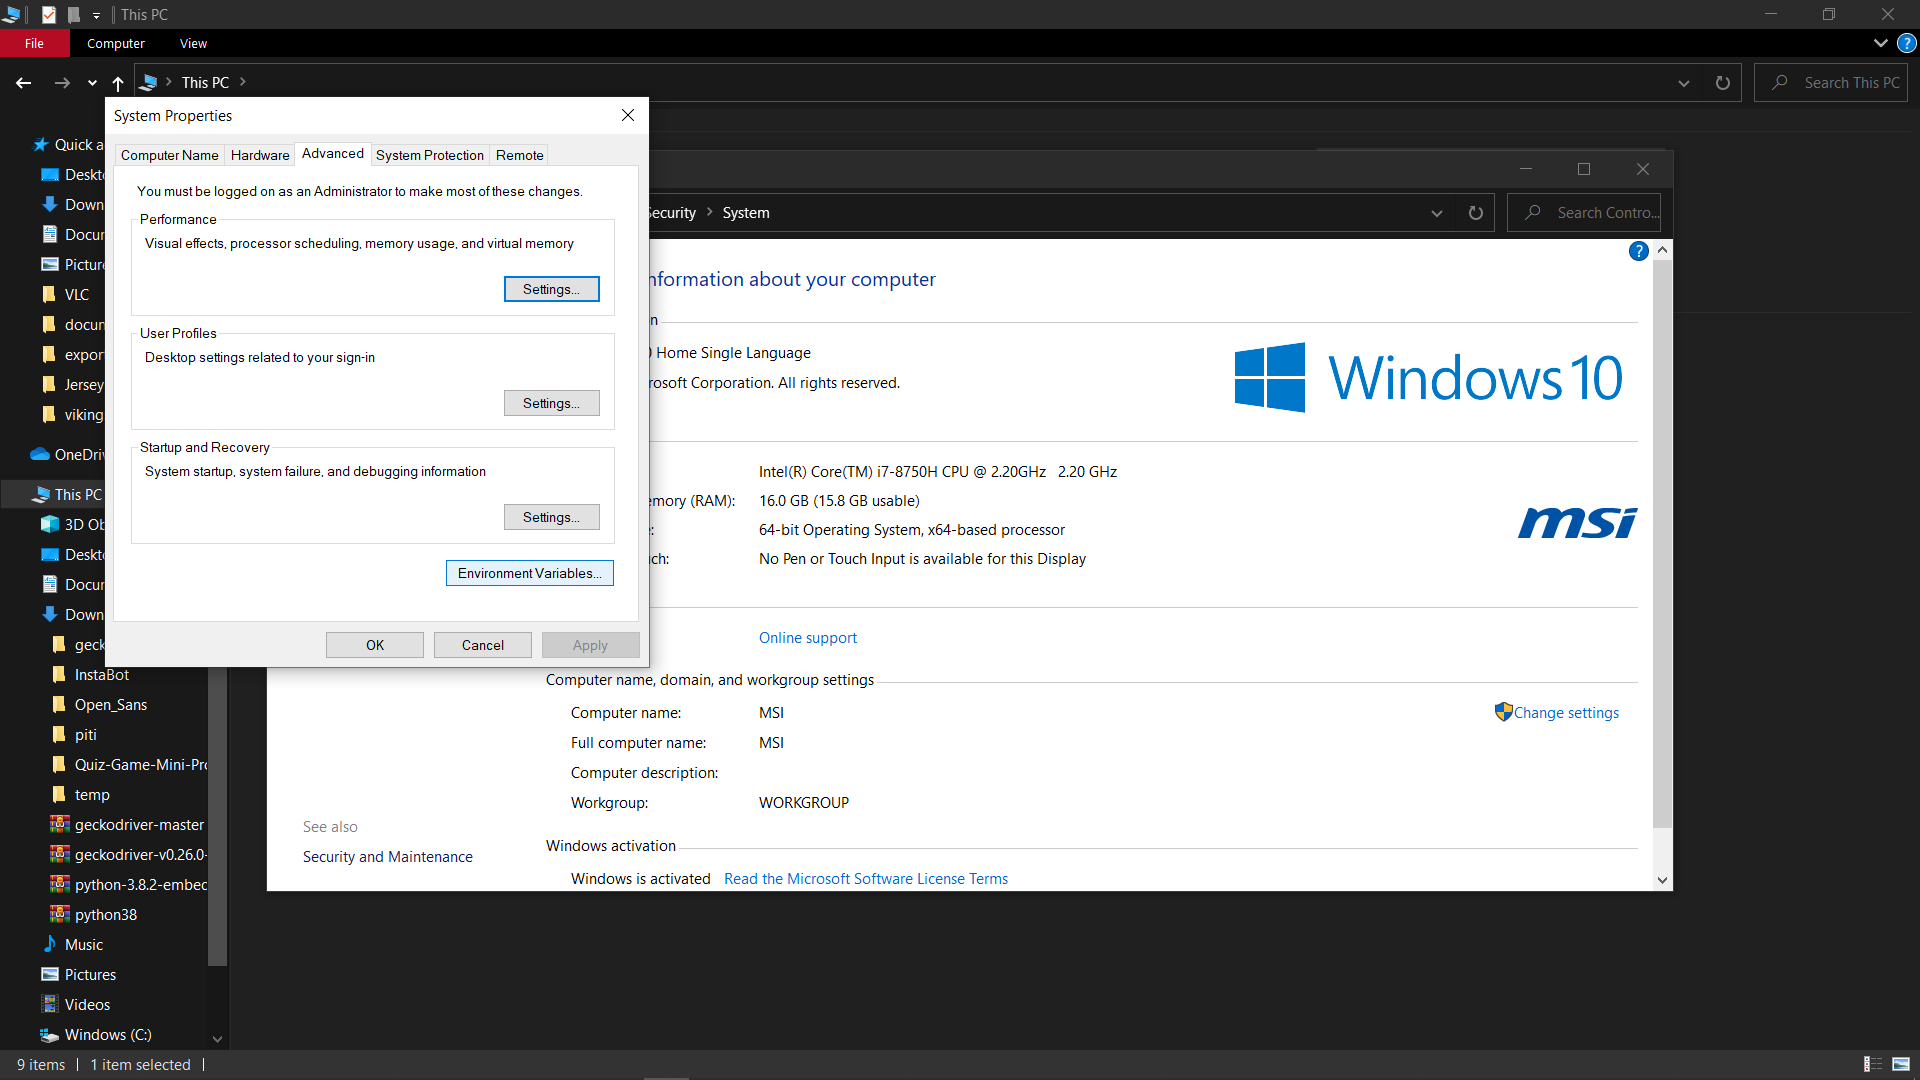Click the refresh icon beside This PC address bar
The image size is (1920, 1080).
point(1722,83)
